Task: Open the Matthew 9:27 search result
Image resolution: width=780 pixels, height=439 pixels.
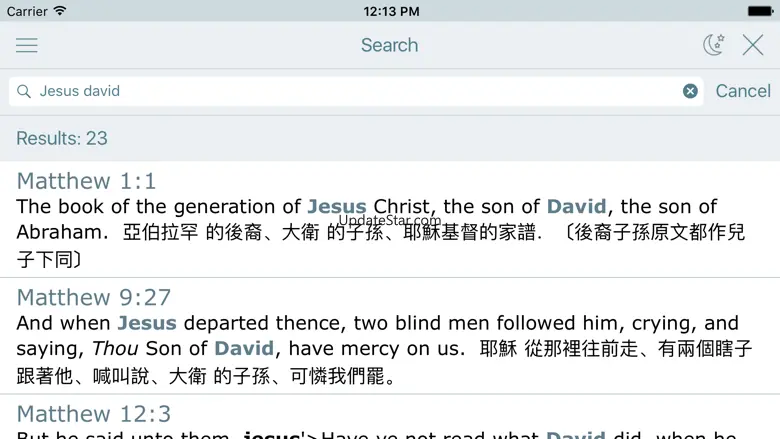Action: pos(94,297)
